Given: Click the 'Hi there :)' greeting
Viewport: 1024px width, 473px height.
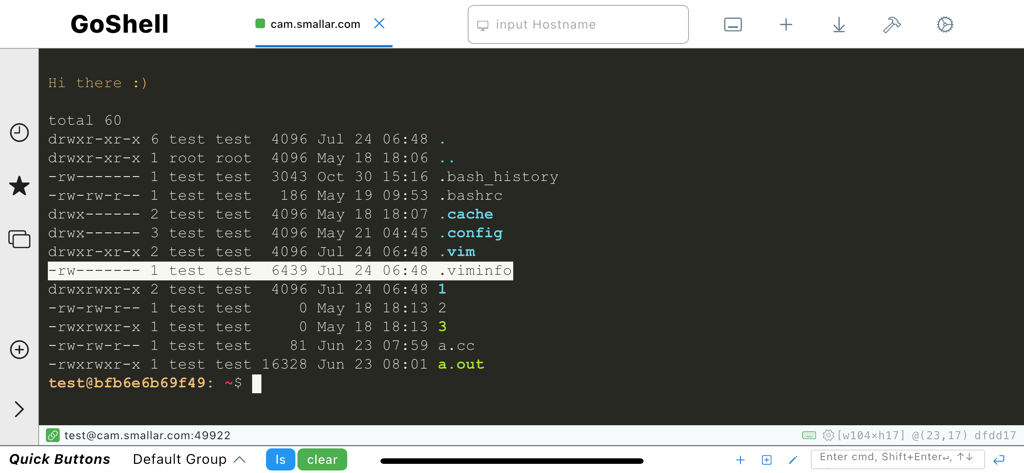Looking at the screenshot, I should [98, 83].
